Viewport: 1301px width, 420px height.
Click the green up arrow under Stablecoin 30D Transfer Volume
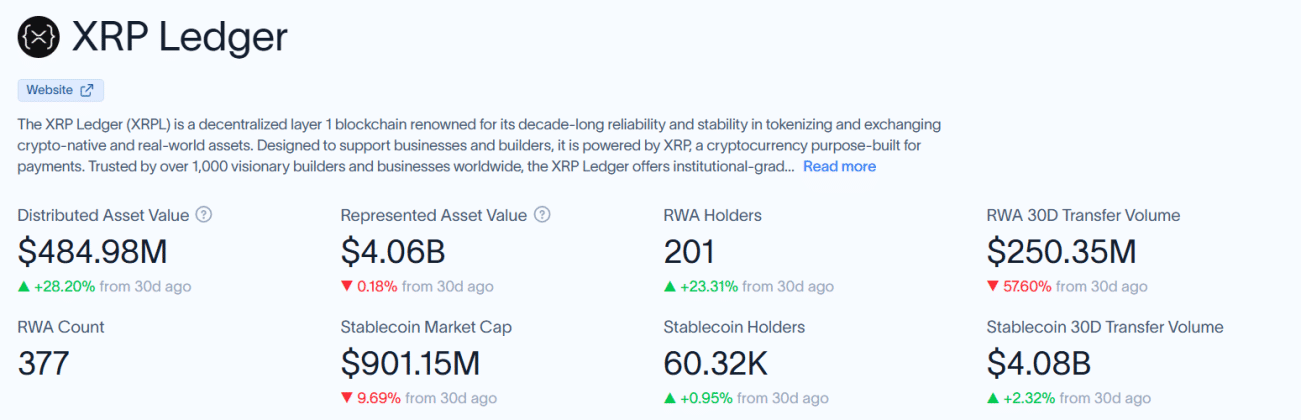point(992,398)
